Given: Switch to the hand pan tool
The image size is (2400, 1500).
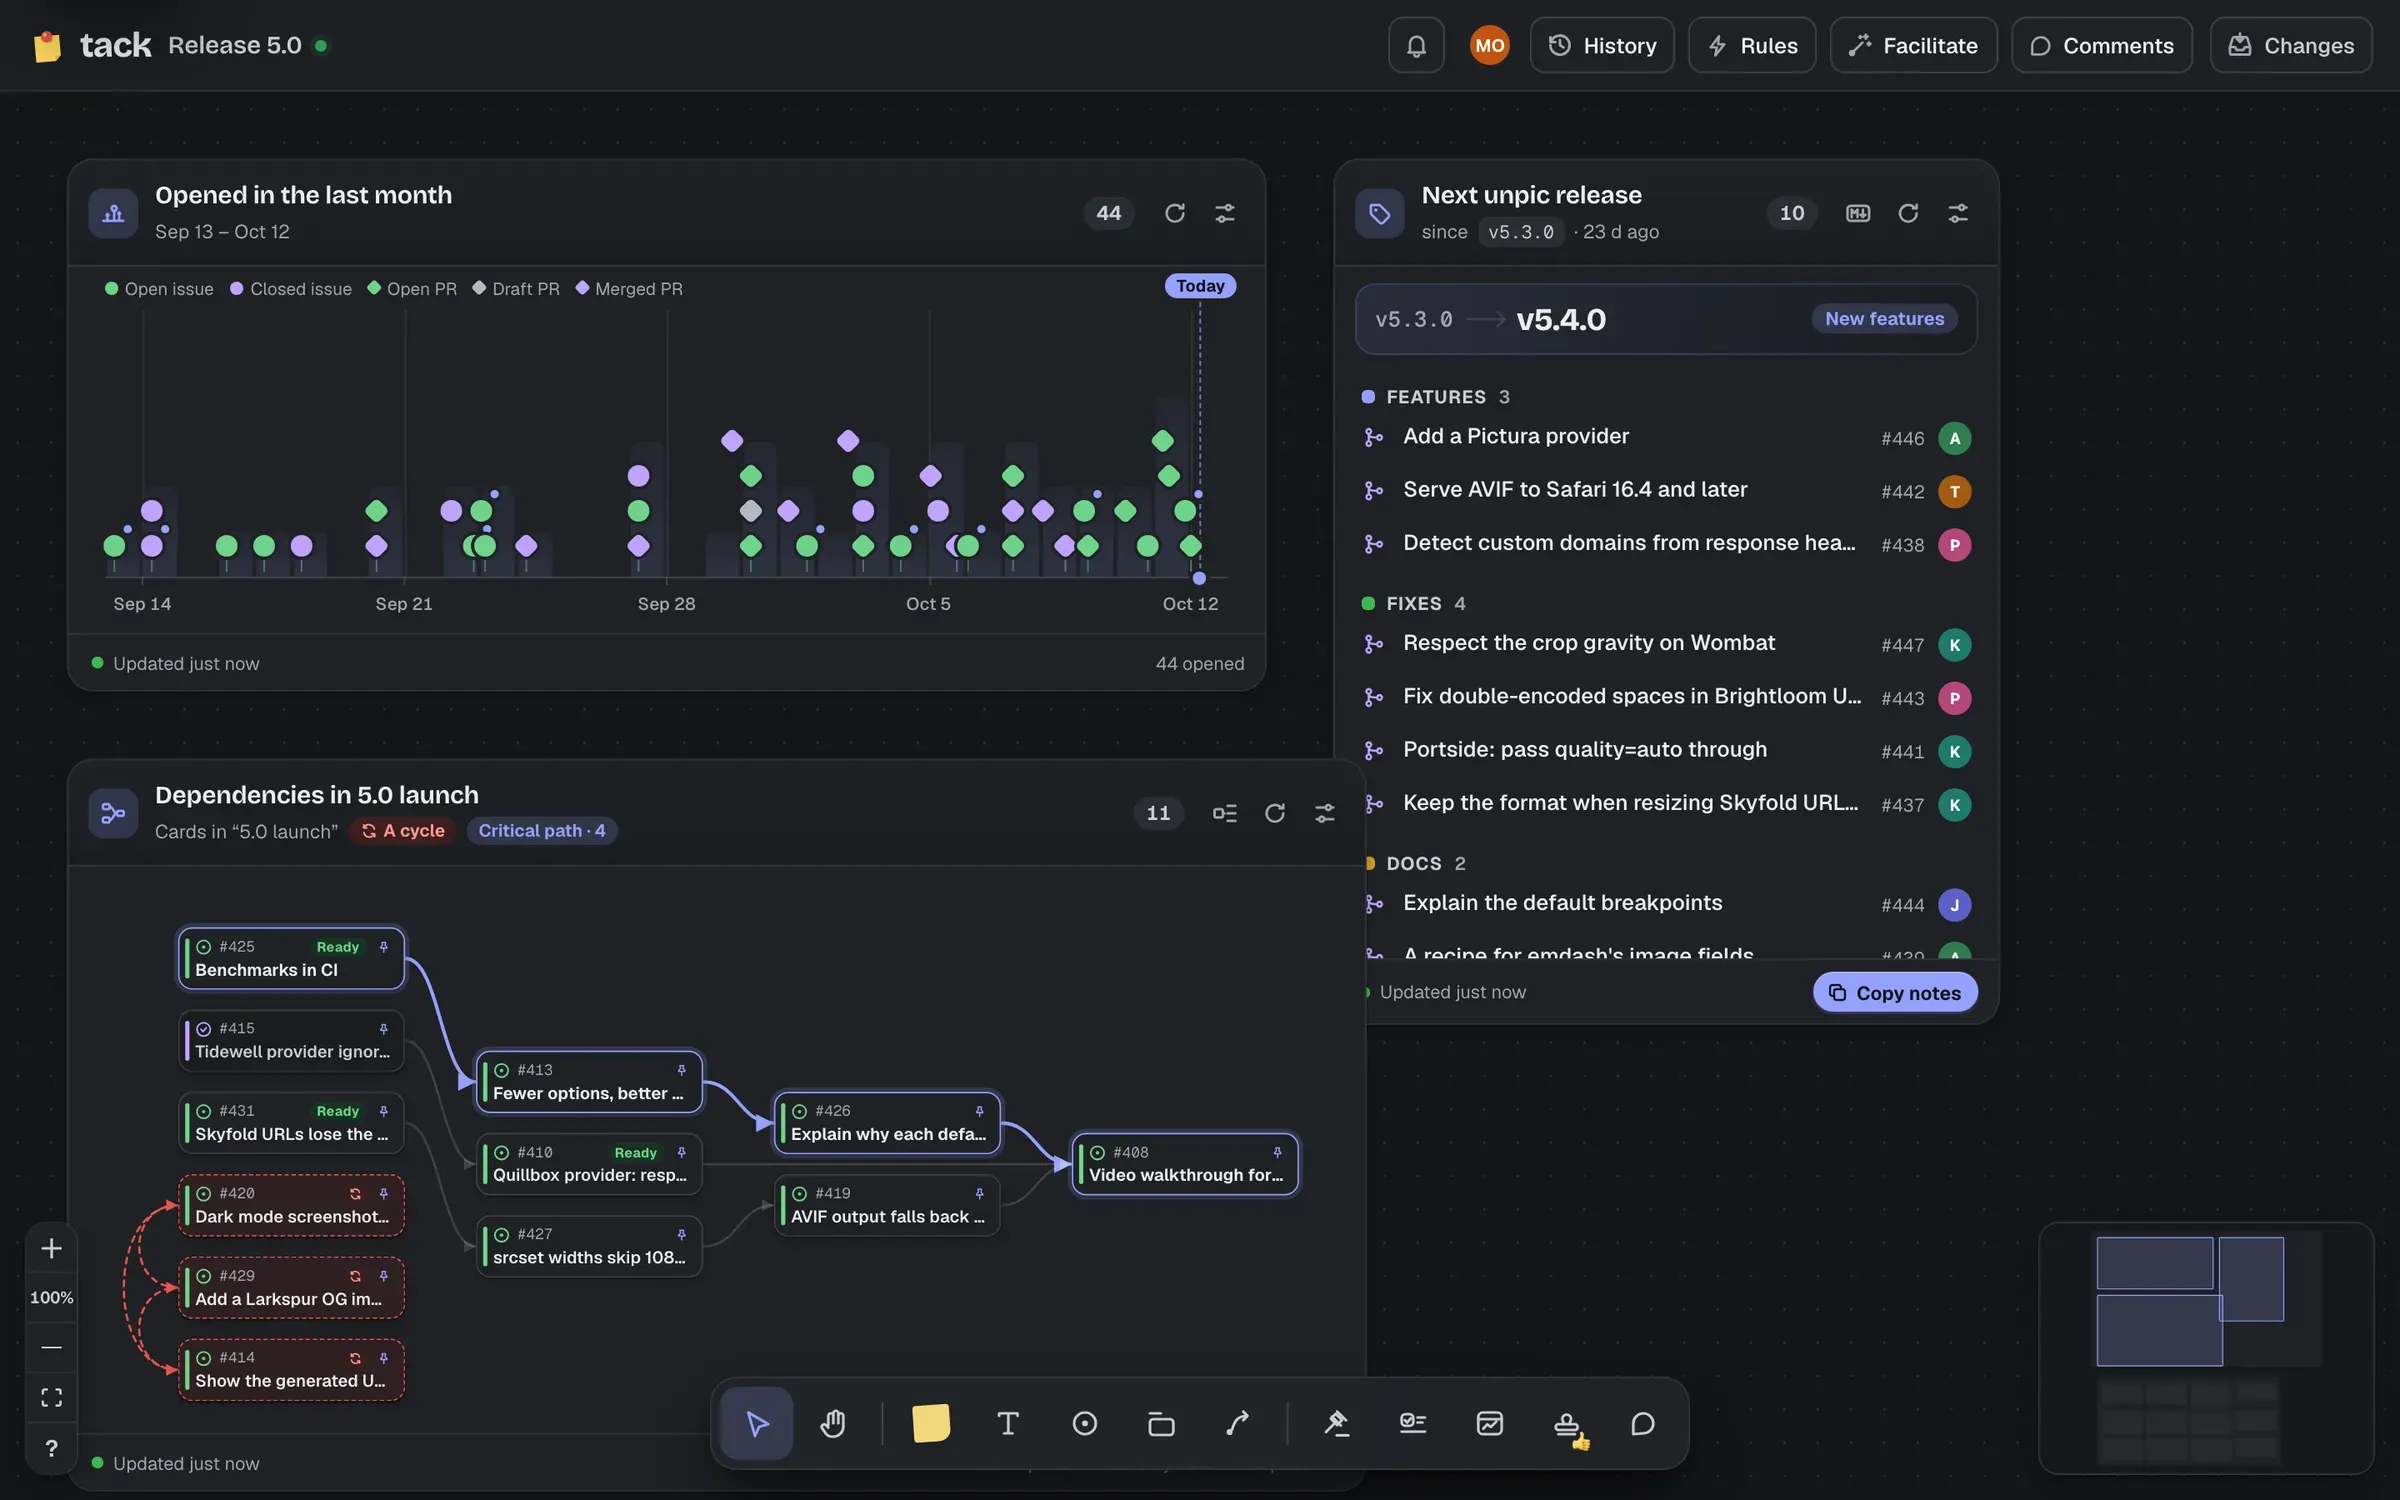Looking at the screenshot, I should (833, 1423).
